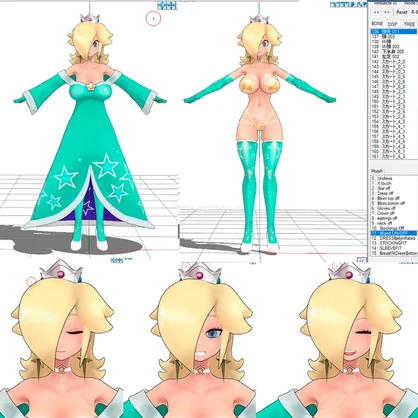Select bone row 137 in the list
Viewport: 418px width, 418px height.
[x=394, y=37]
